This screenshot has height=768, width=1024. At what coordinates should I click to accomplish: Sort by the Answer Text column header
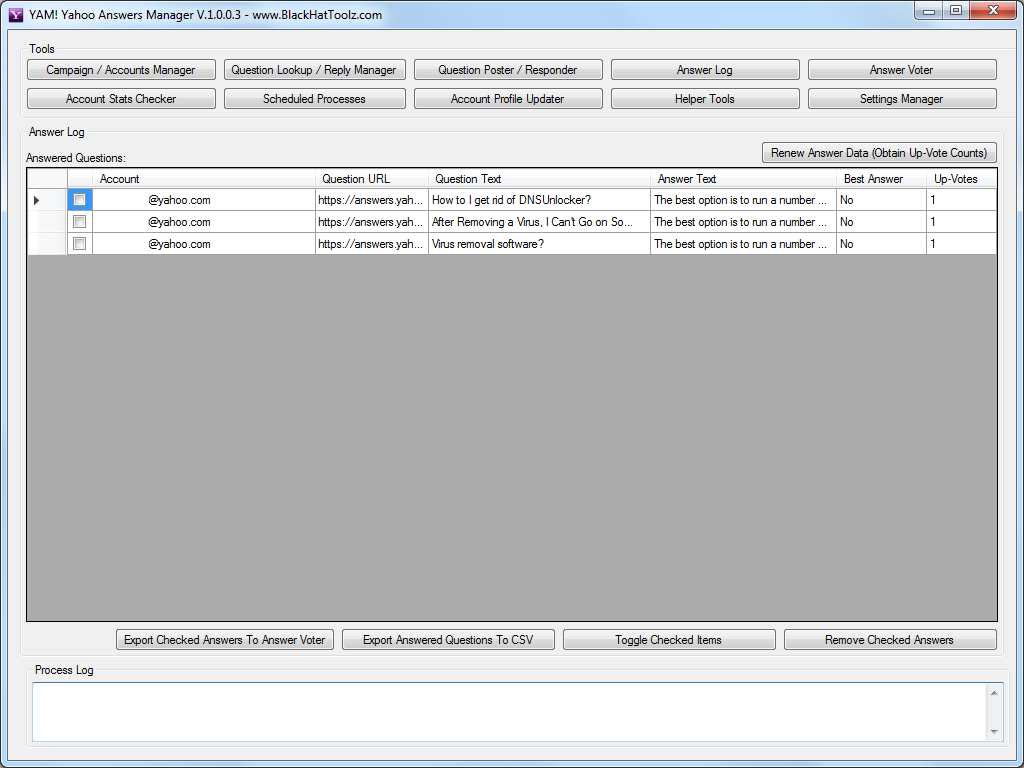pyautogui.click(x=743, y=179)
